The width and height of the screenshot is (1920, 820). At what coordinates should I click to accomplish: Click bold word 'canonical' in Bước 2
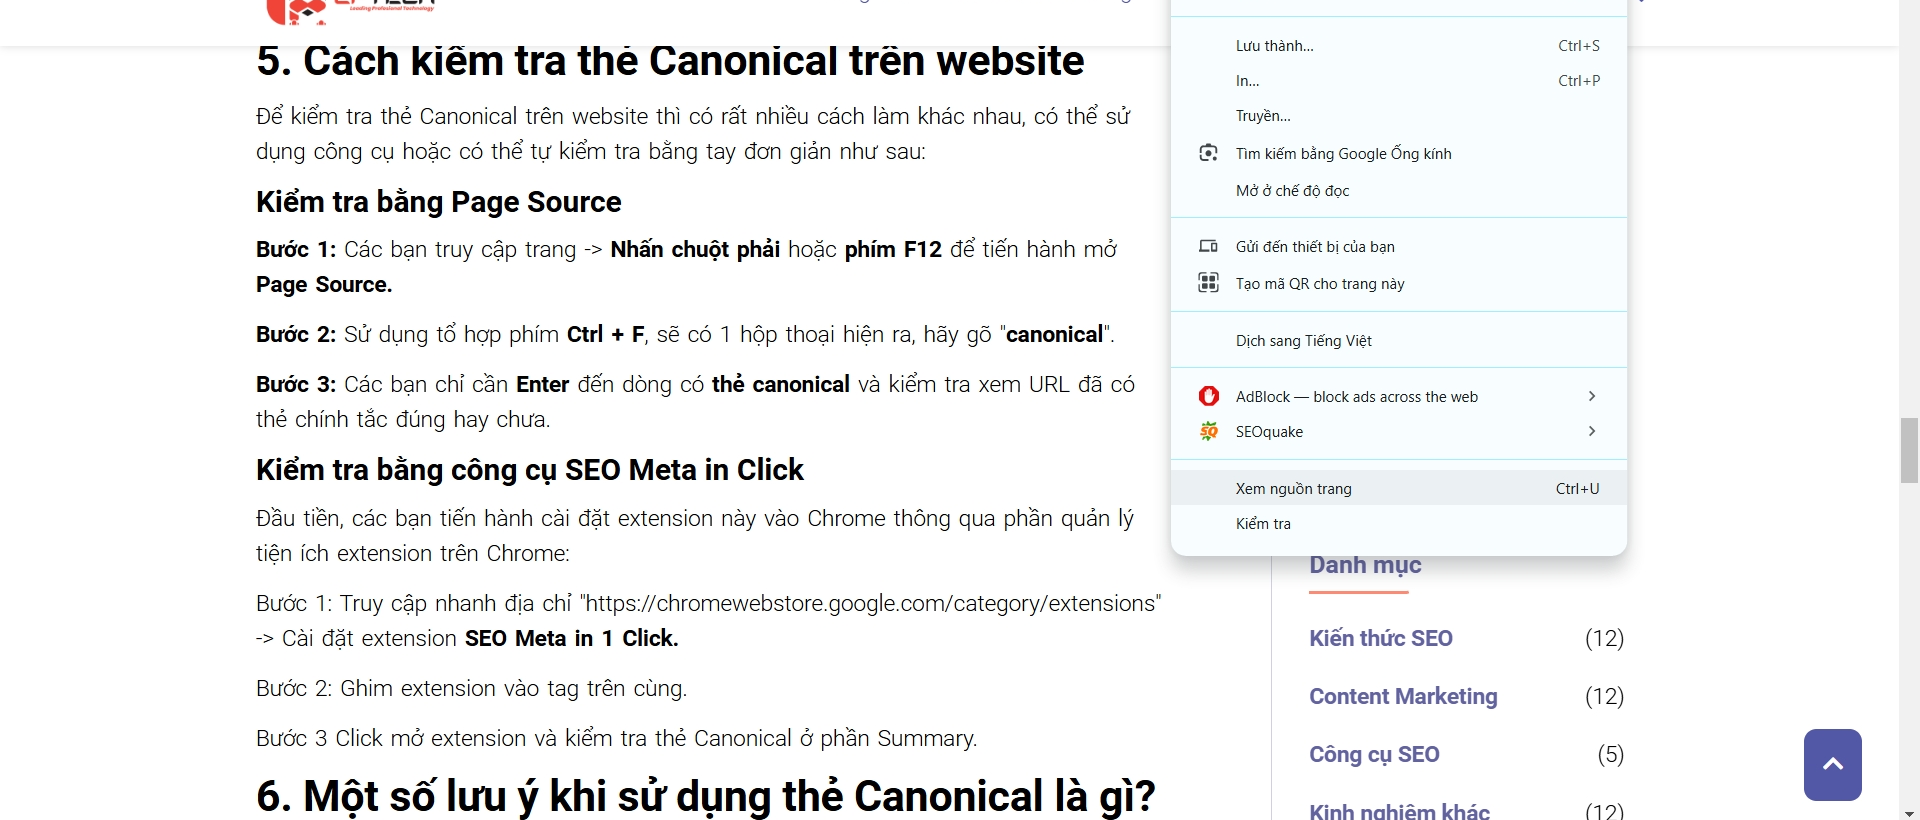[x=1054, y=334]
